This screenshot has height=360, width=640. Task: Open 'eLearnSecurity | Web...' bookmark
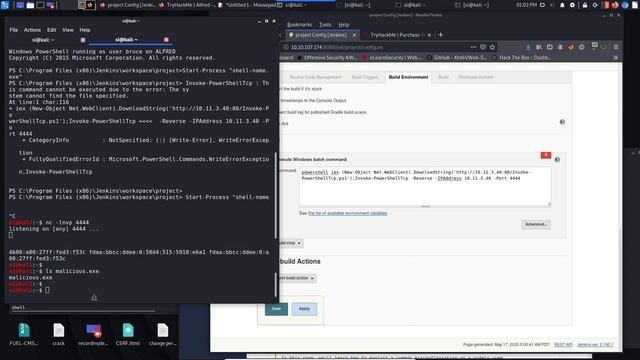[x=392, y=58]
